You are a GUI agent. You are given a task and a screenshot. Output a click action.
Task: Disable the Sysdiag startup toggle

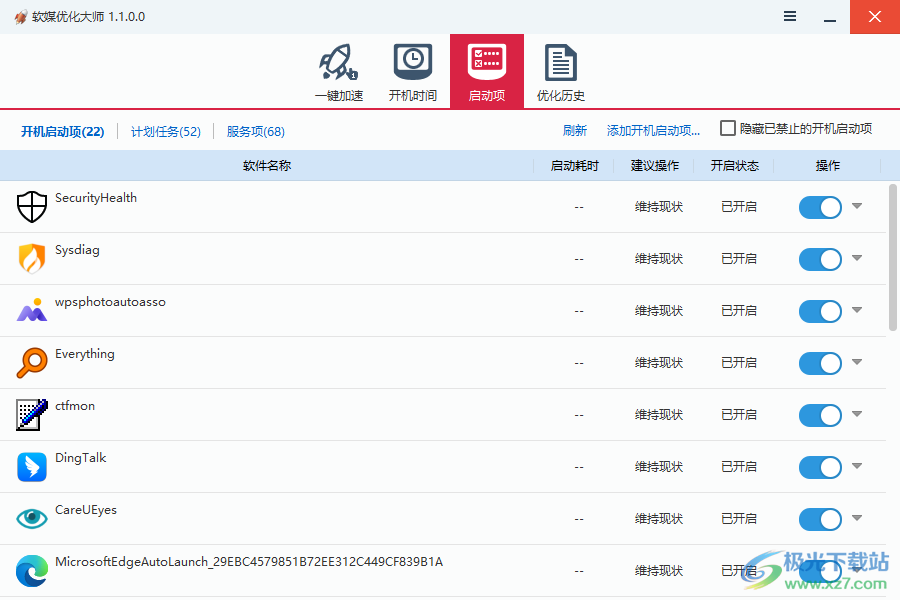pos(820,259)
